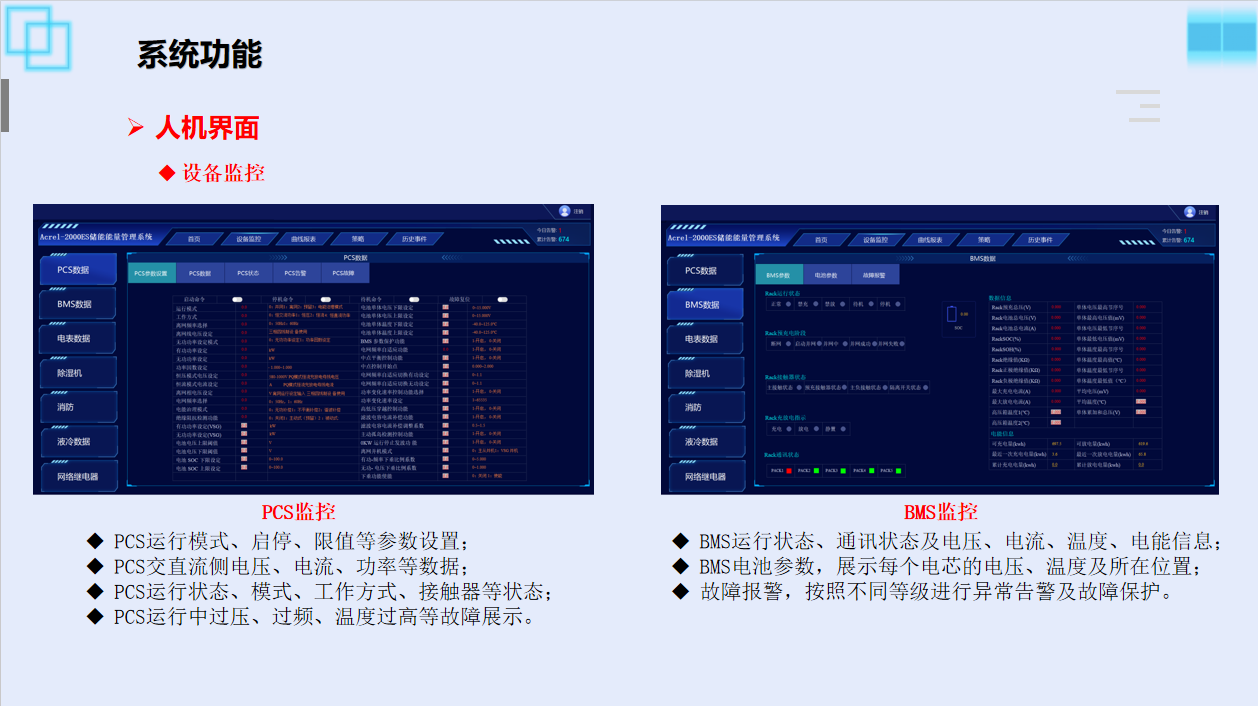This screenshot has height=706, width=1258.
Task: Open the 电池参数 tab in the BMS screen
Action: 826,274
